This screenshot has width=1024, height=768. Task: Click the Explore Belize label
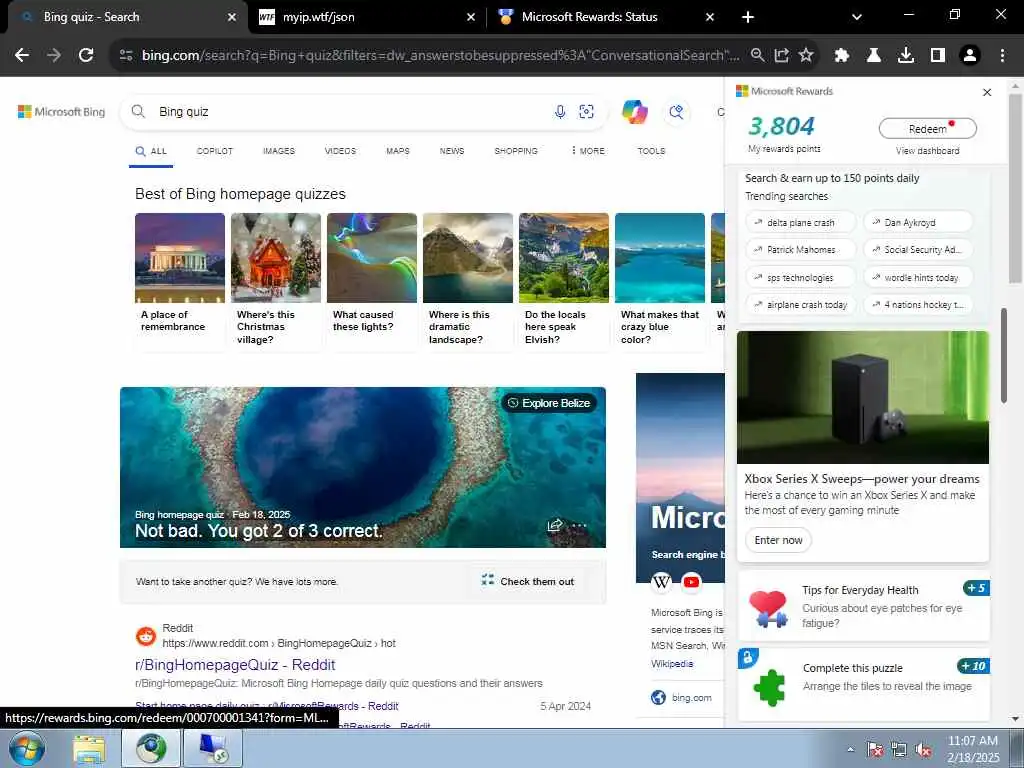(x=549, y=403)
